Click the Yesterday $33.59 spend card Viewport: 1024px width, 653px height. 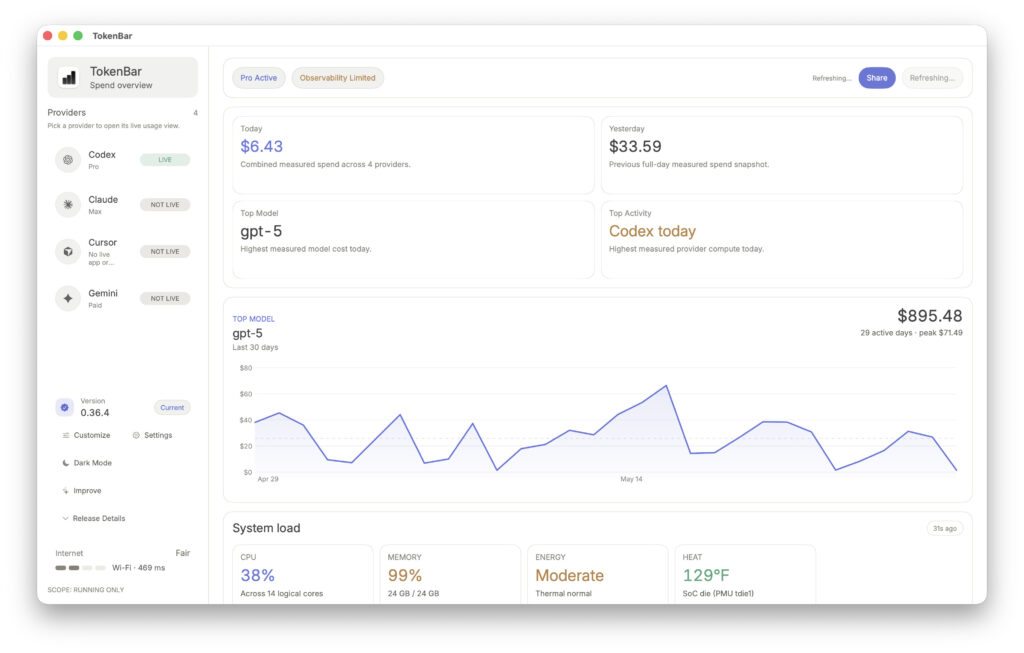[x=782, y=155]
